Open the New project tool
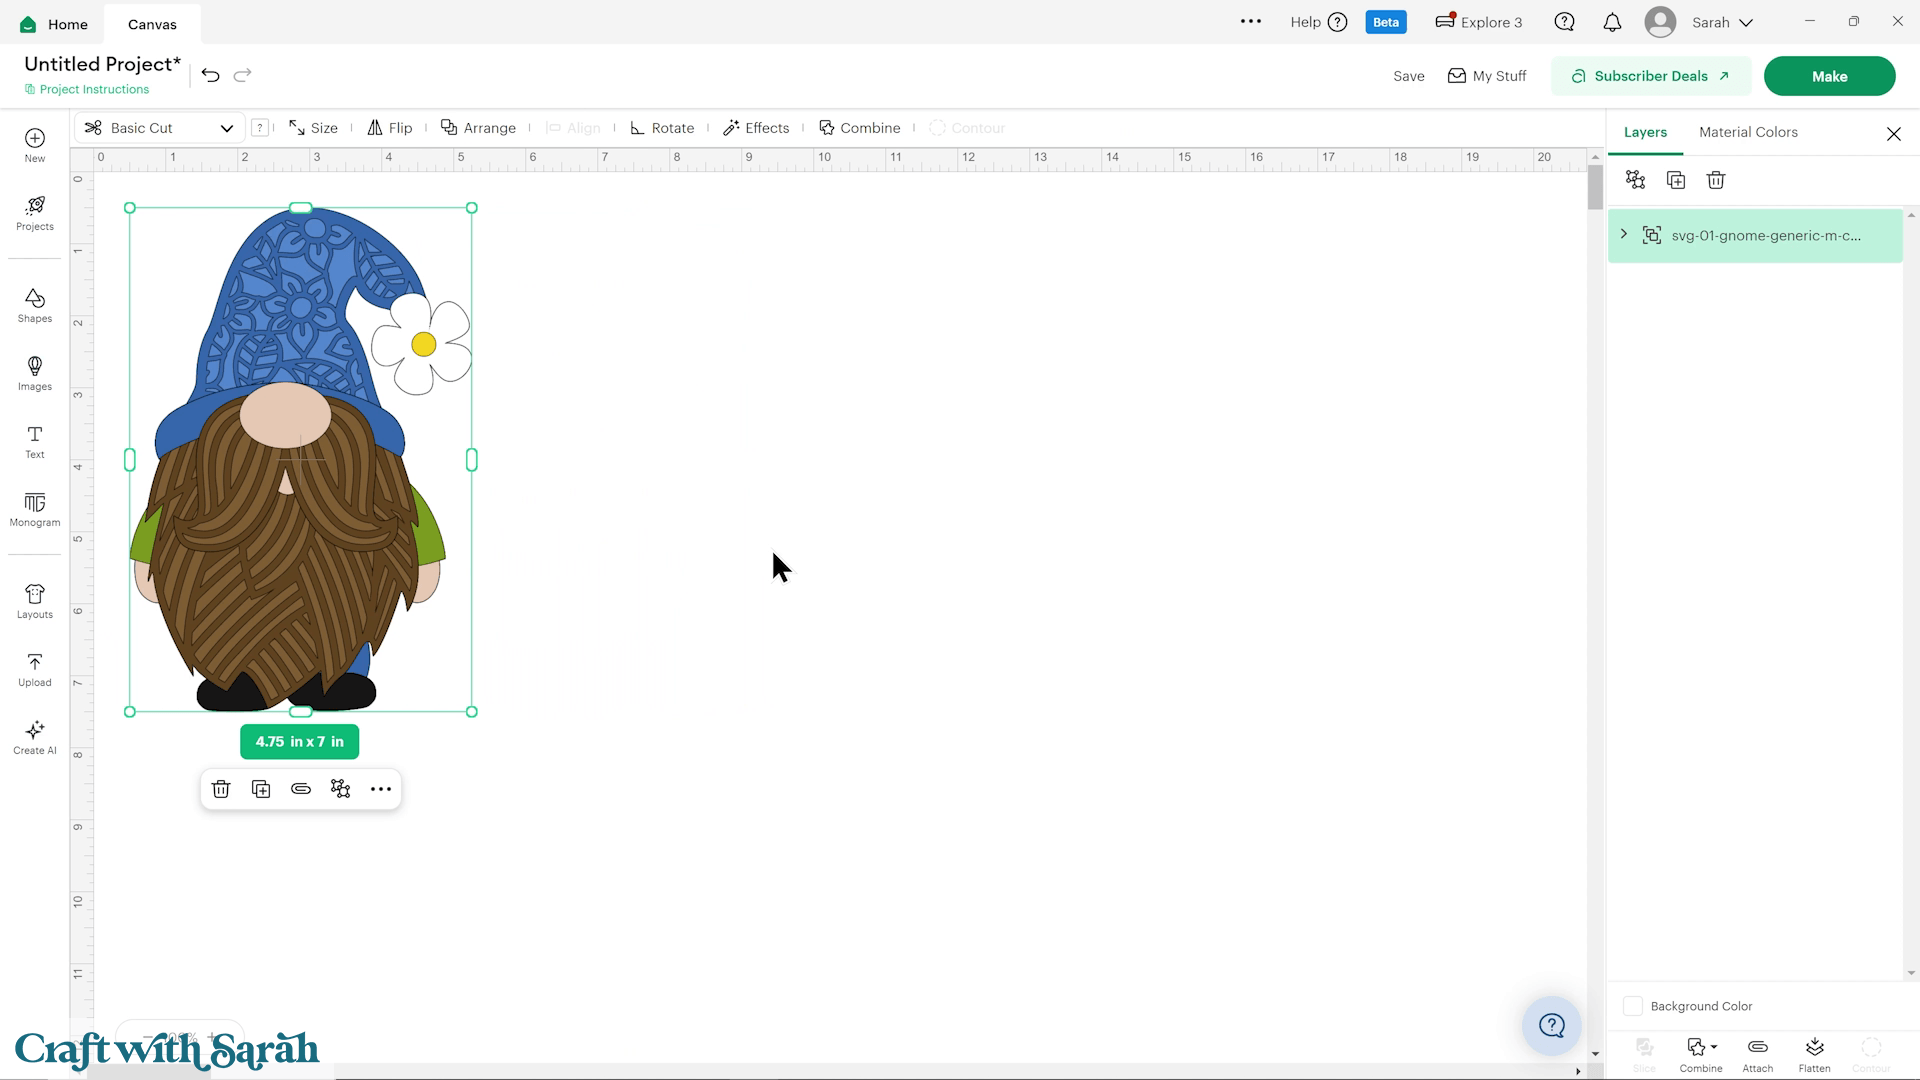 (x=35, y=145)
